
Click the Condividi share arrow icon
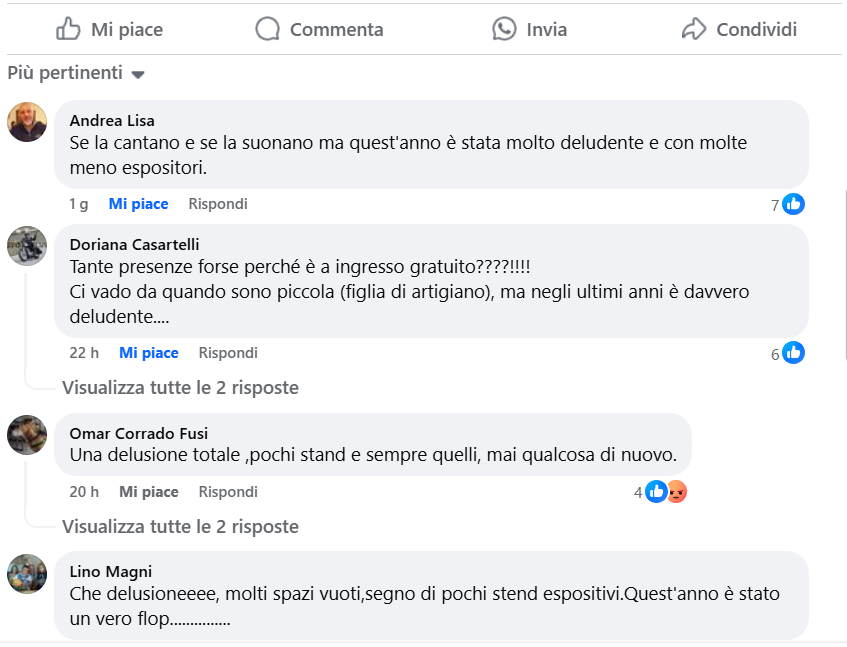point(693,29)
